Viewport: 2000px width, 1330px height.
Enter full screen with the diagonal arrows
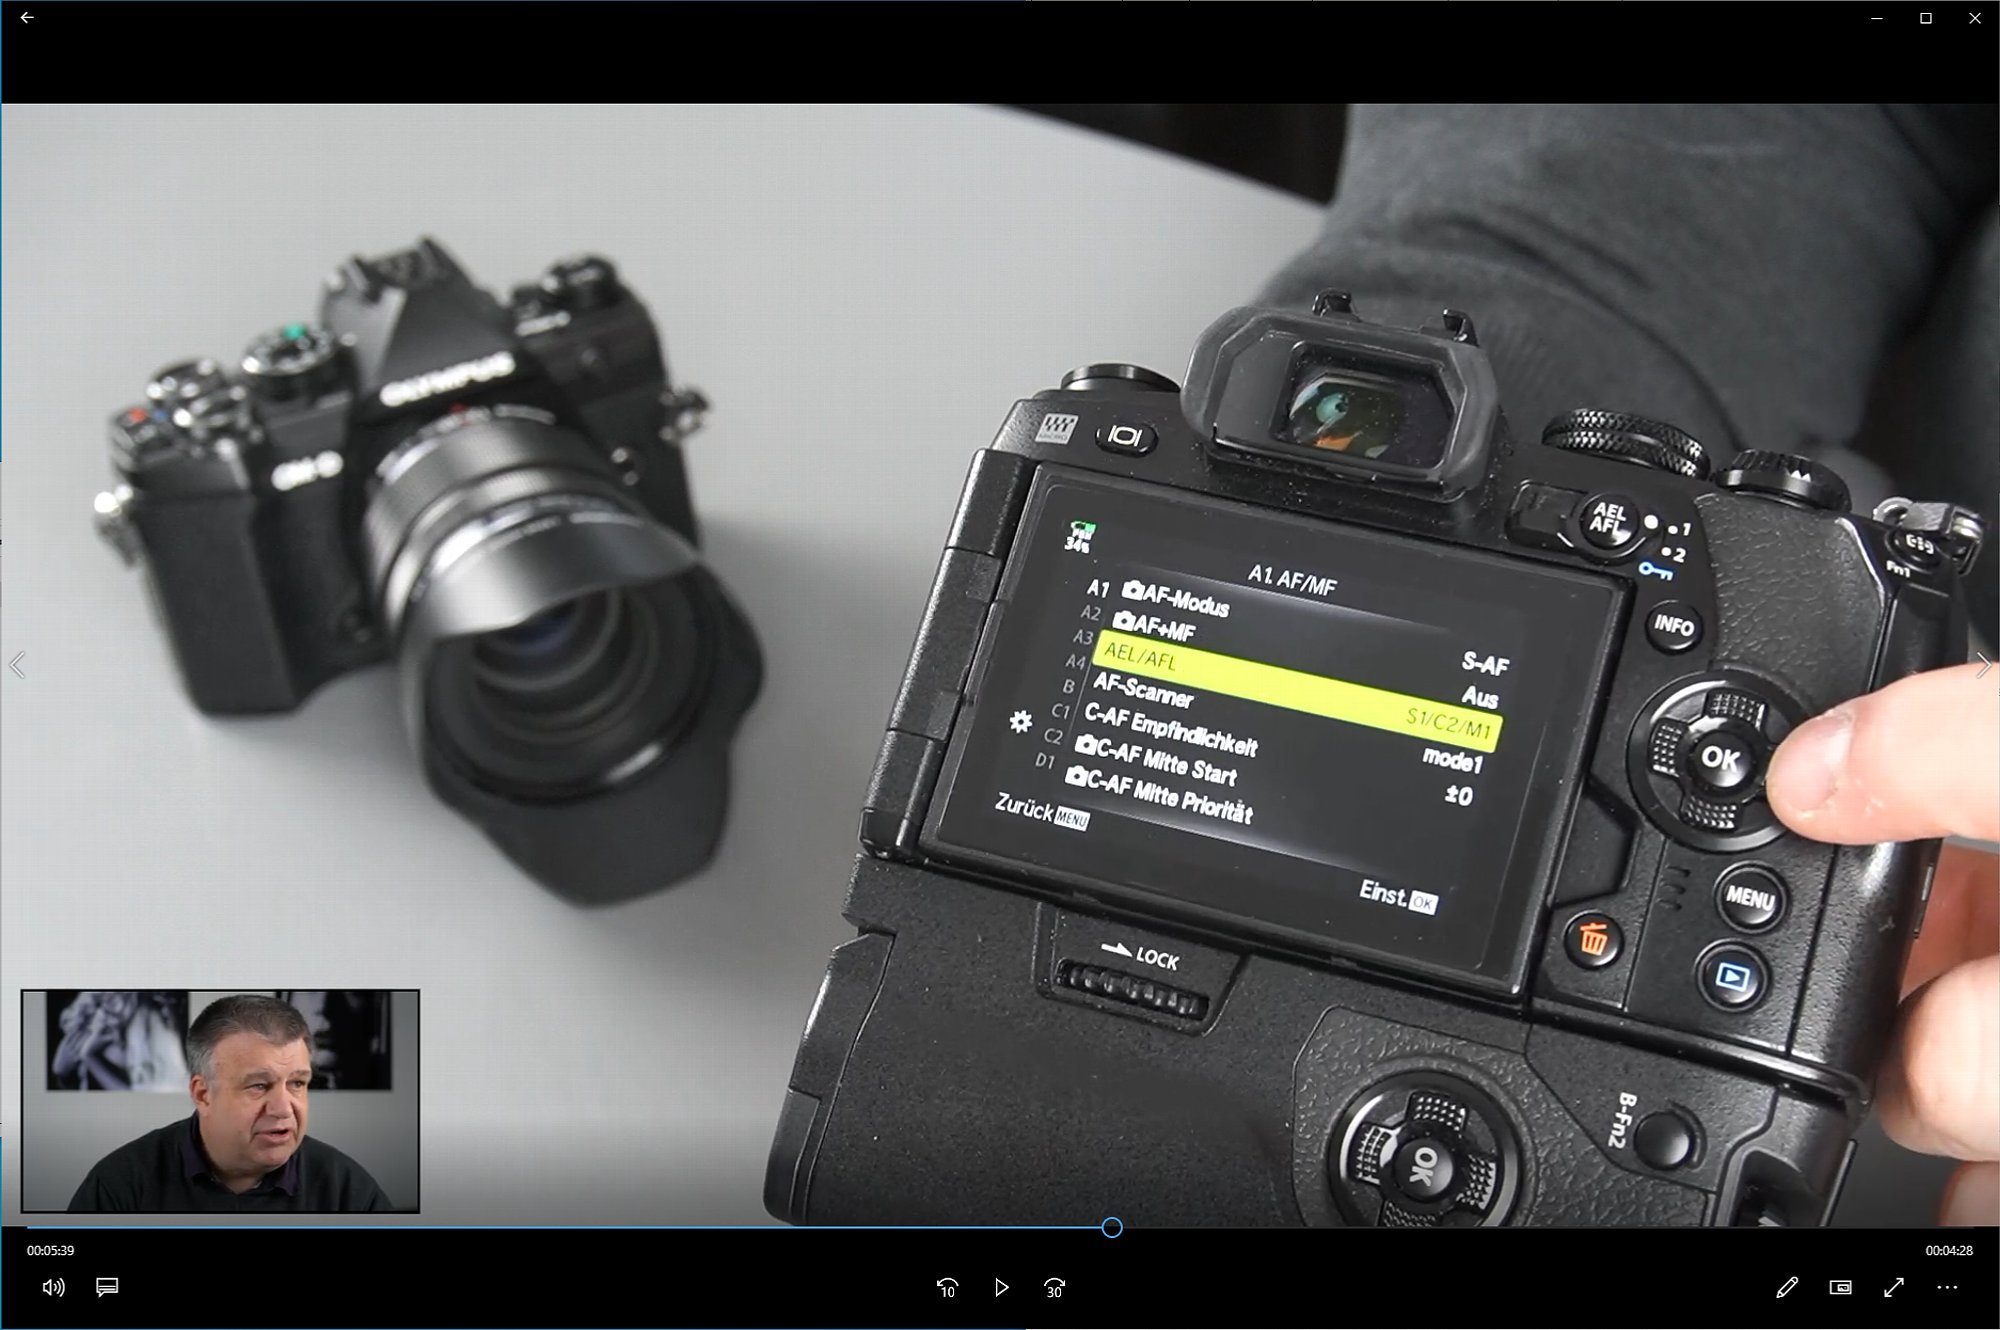[x=1893, y=1288]
